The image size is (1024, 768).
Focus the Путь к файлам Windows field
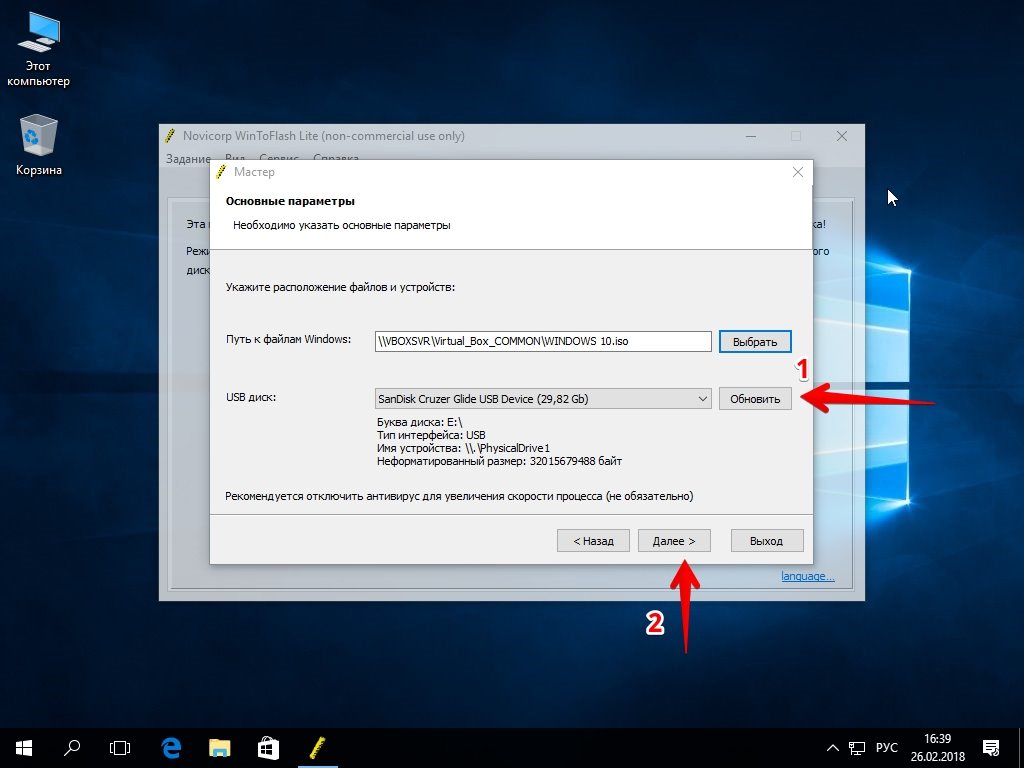click(x=543, y=342)
